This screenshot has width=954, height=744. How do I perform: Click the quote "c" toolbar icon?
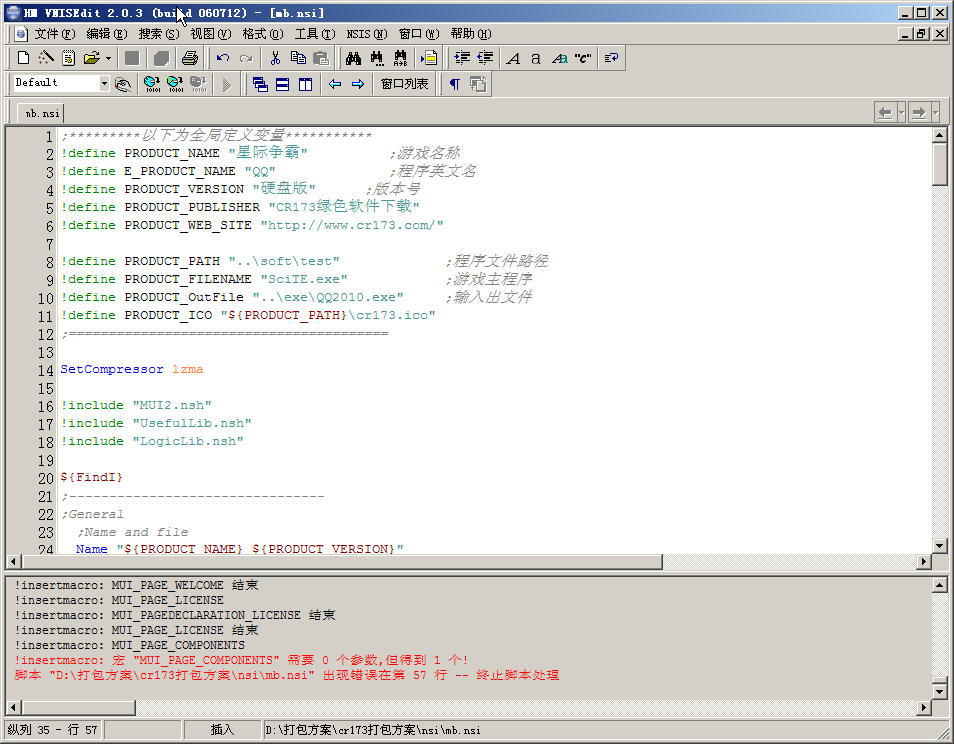pyautogui.click(x=582, y=58)
